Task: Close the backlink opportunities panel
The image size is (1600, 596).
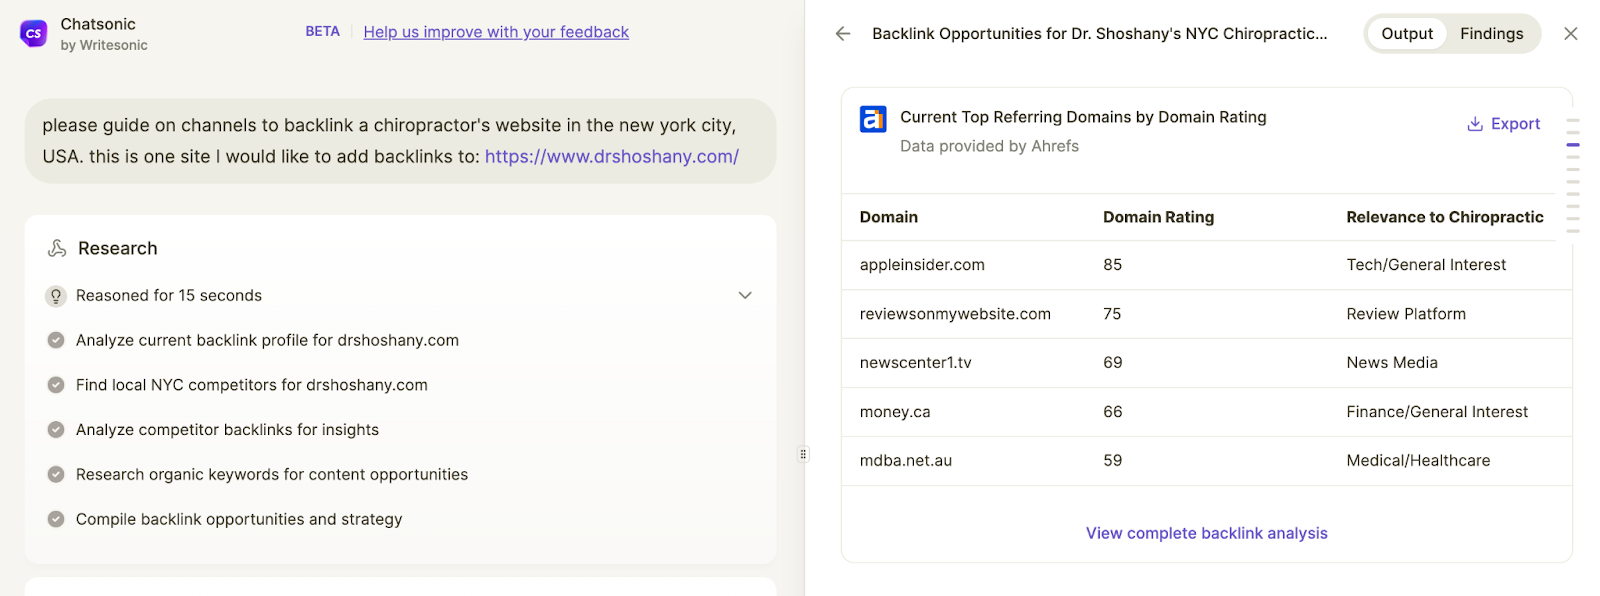Action: [x=1570, y=34]
